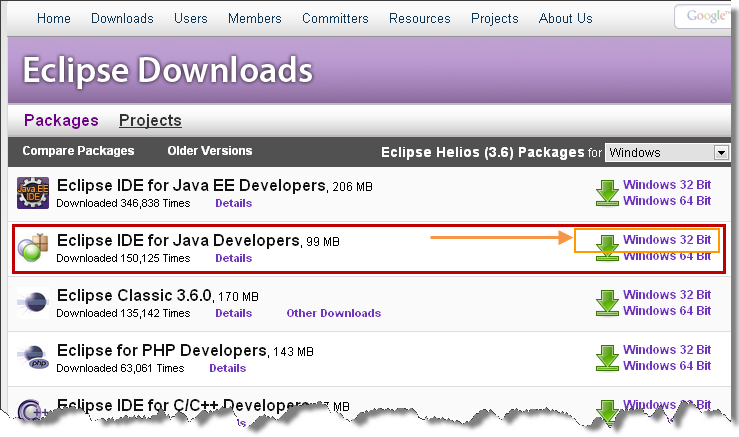
Task: Click the Eclipse Downloads banner heading
Action: pyautogui.click(x=168, y=70)
